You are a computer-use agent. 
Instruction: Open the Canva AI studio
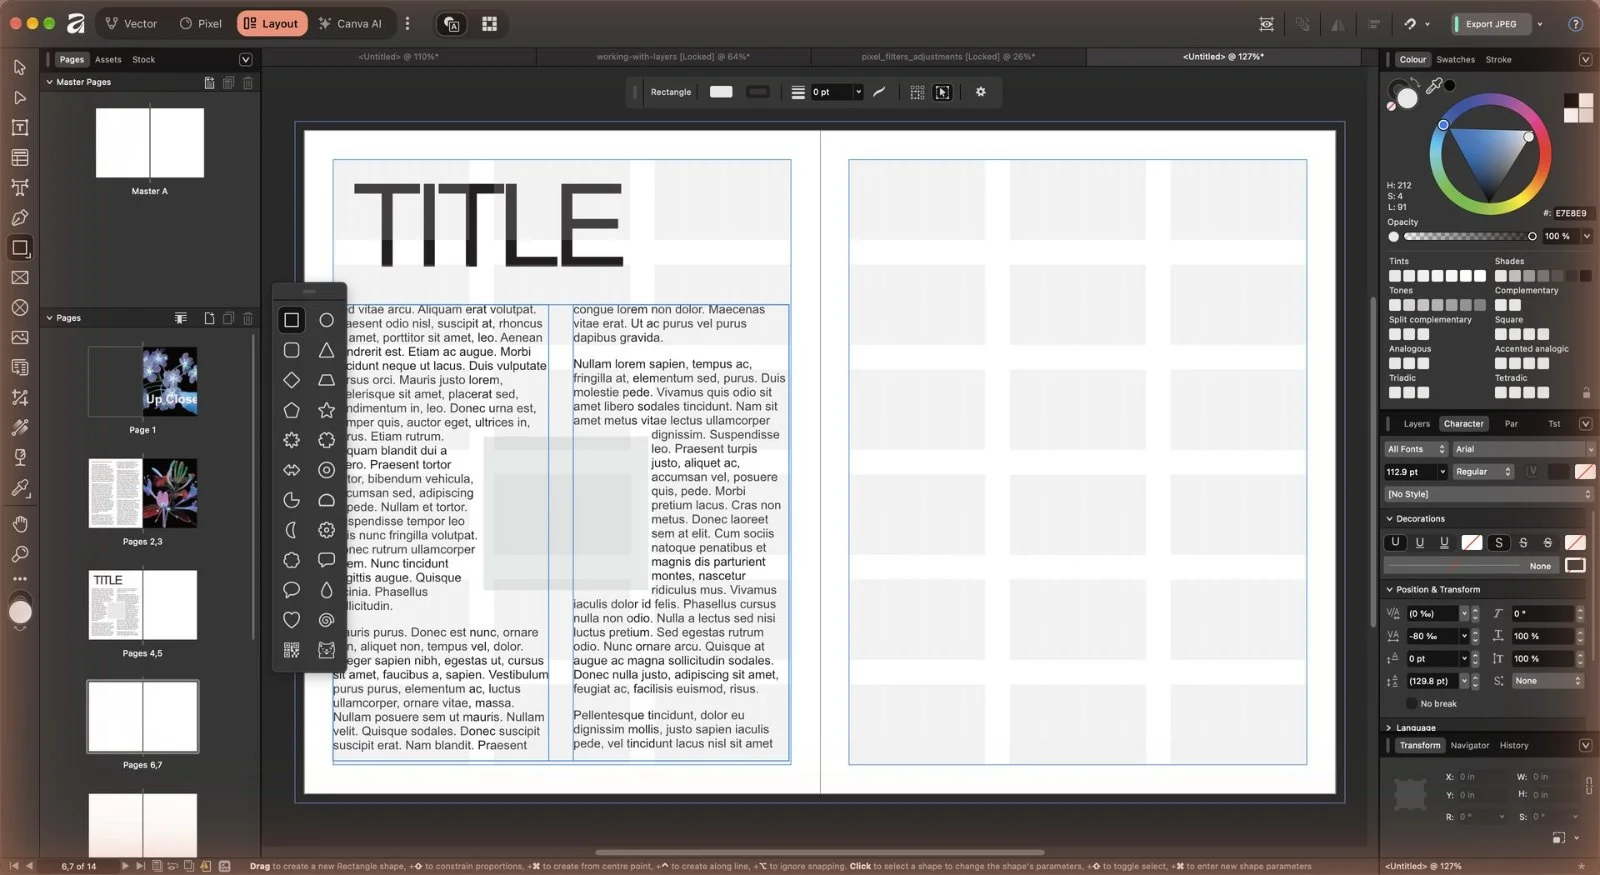click(350, 23)
